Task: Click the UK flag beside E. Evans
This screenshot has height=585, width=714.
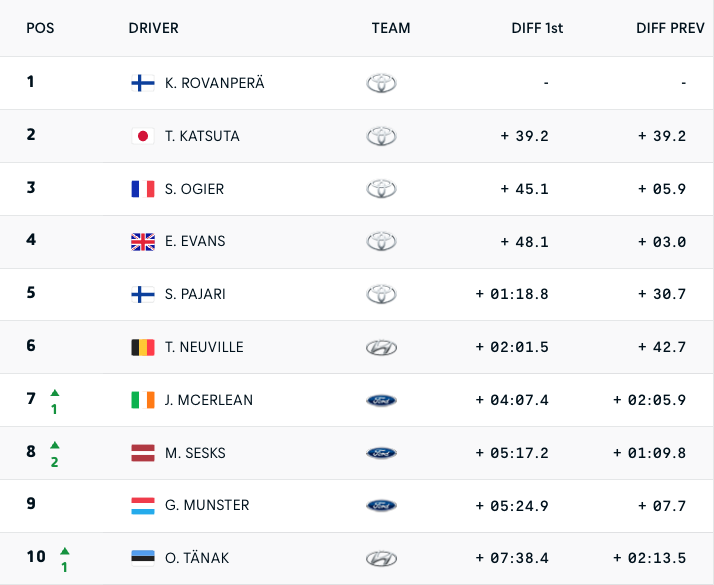Action: [x=143, y=241]
